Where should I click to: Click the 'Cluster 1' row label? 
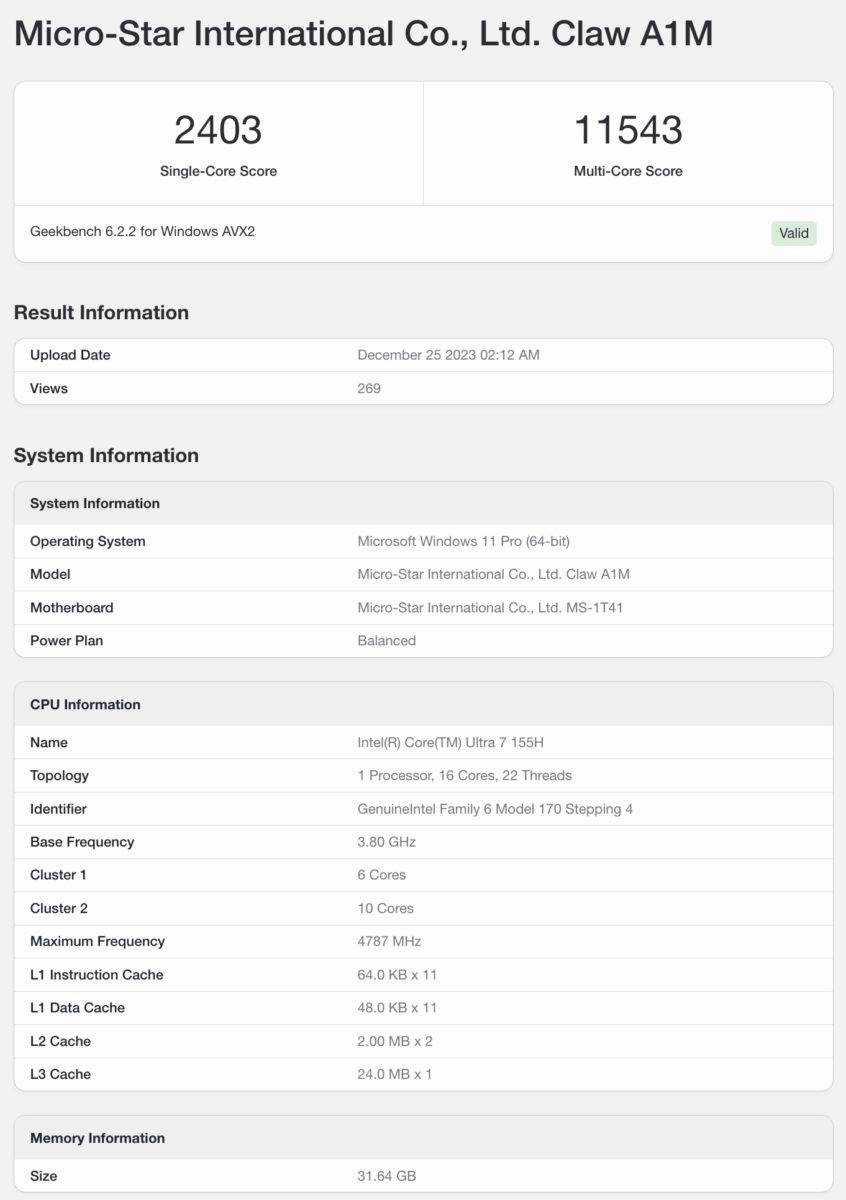point(58,874)
